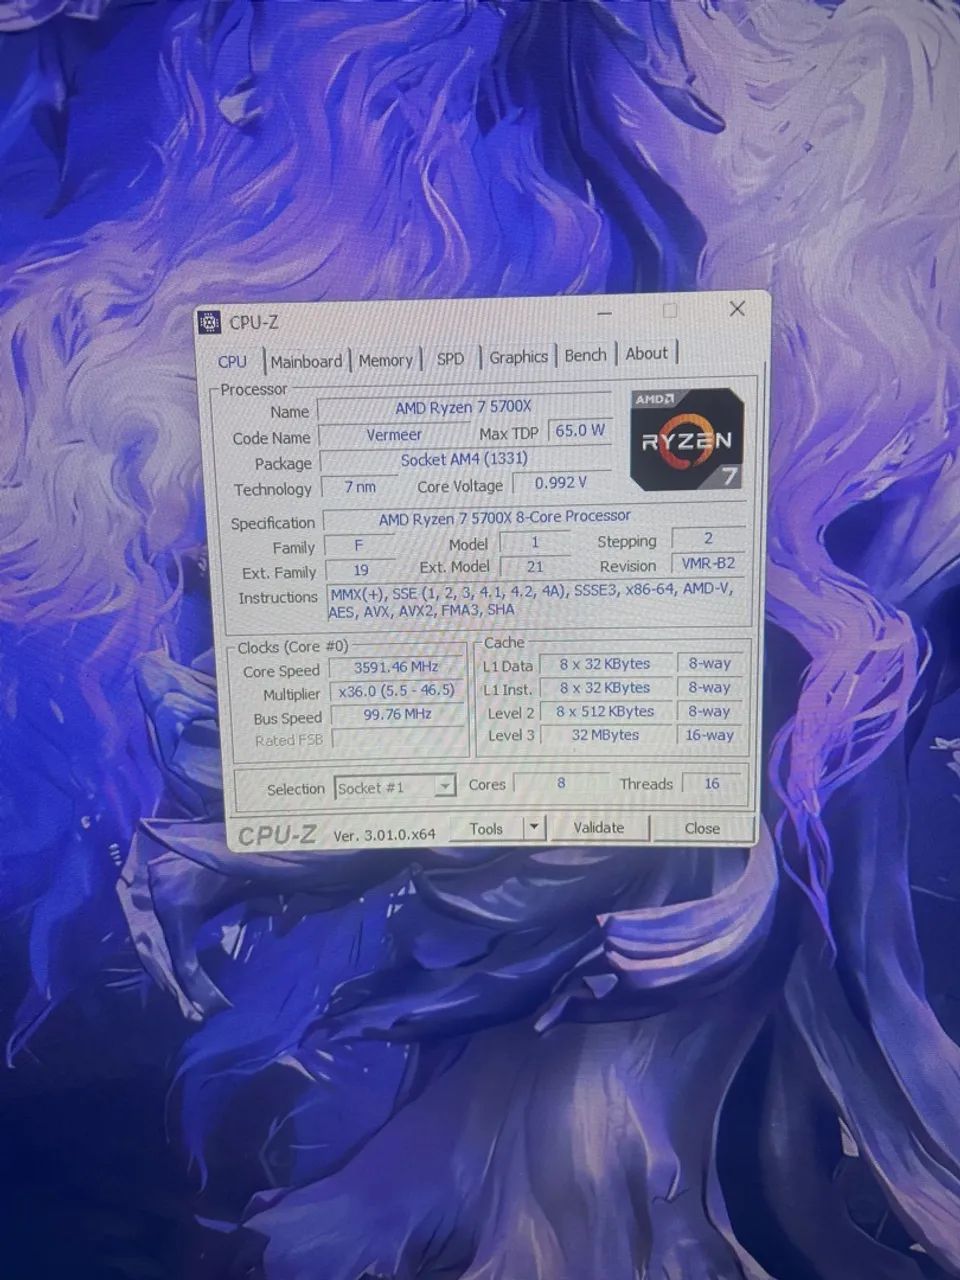Click the Level 2 8-way associativity value
The image size is (960, 1280).
pos(710,711)
